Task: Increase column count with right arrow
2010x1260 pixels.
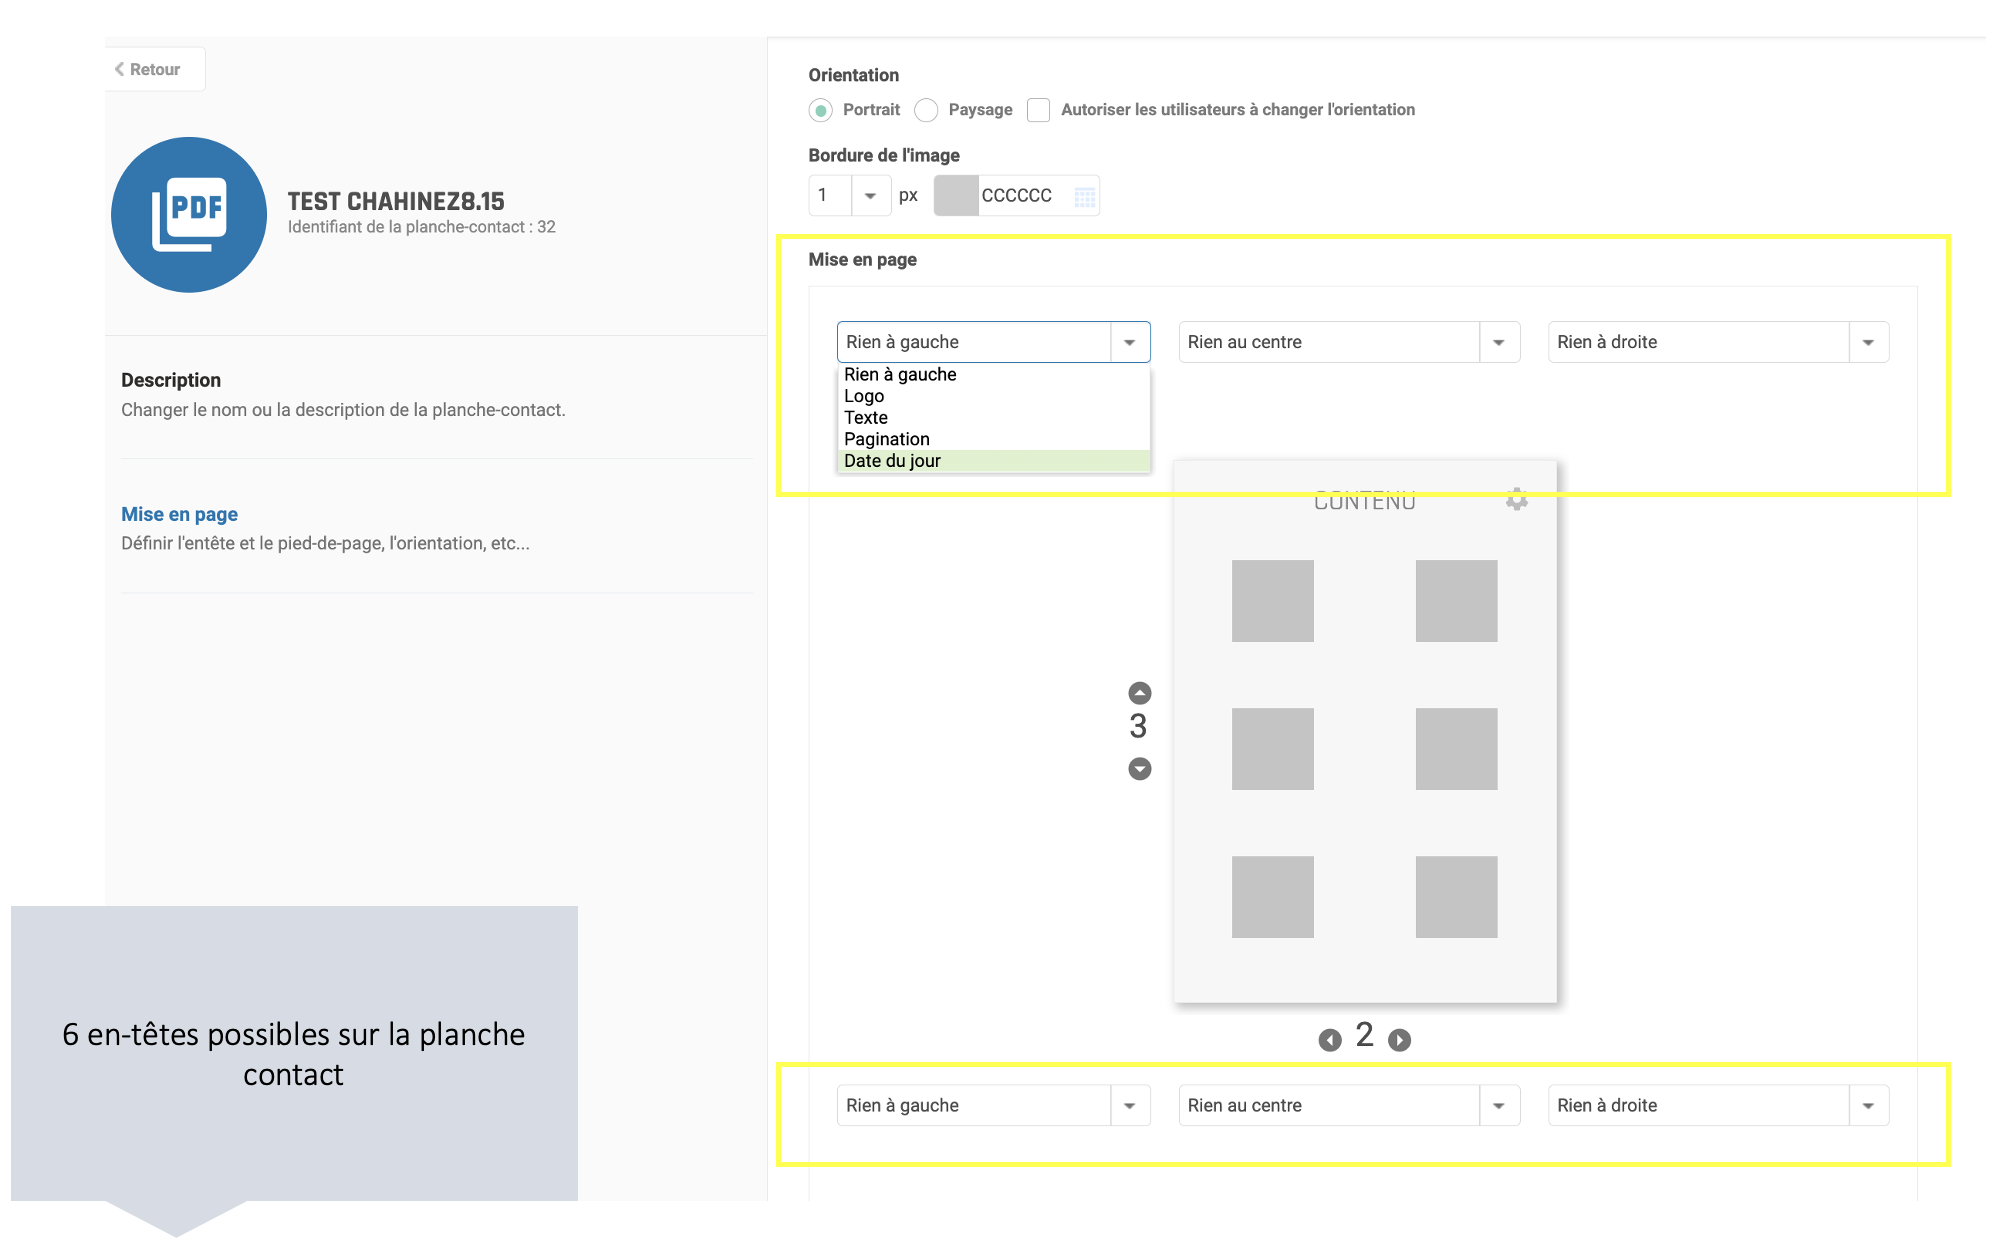Action: click(x=1399, y=1040)
